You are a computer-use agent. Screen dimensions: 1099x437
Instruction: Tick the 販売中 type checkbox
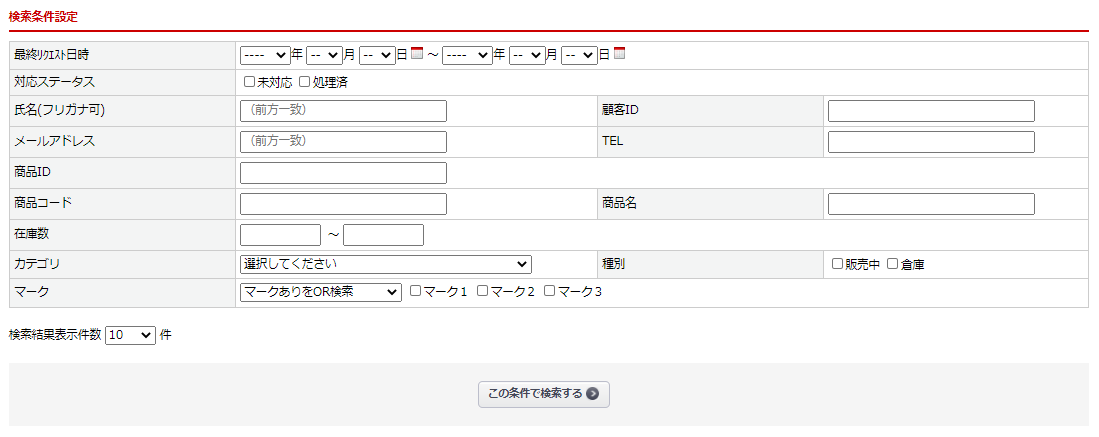point(838,264)
